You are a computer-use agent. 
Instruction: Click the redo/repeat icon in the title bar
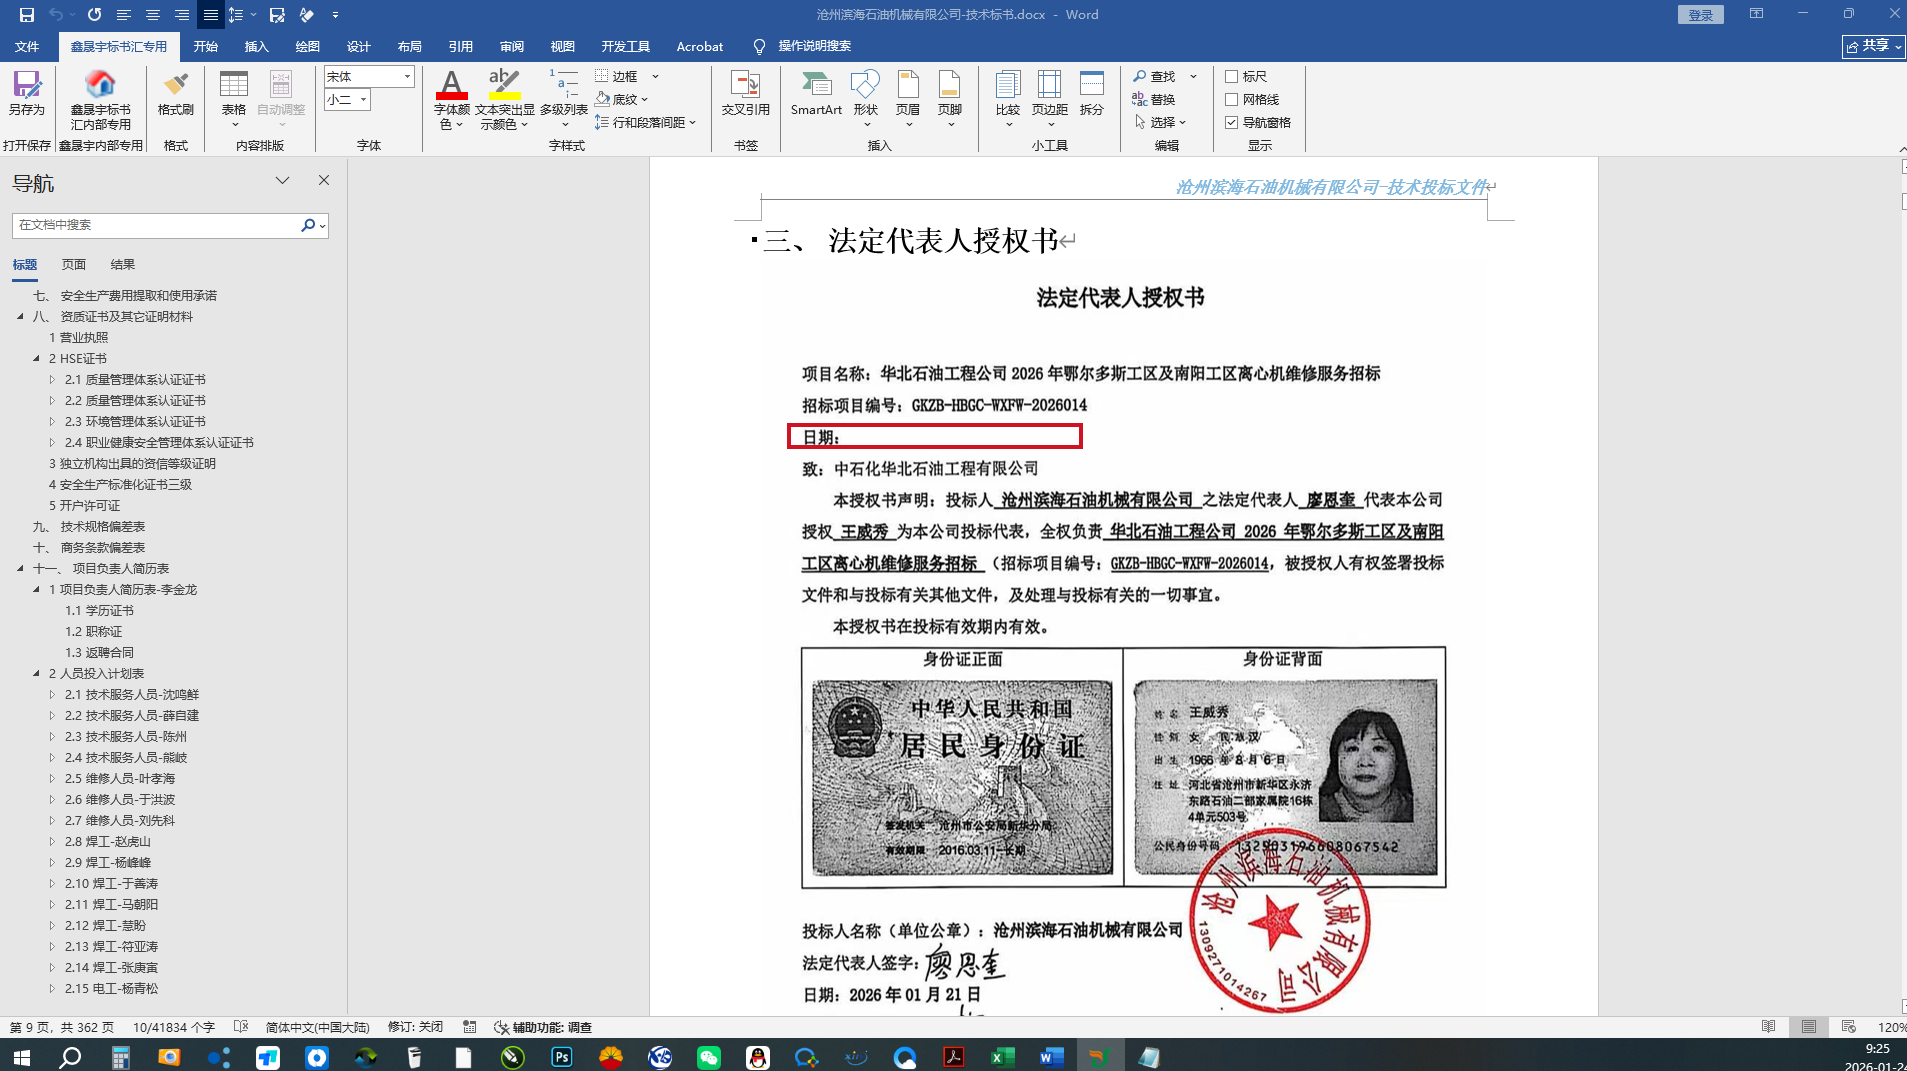tap(94, 15)
